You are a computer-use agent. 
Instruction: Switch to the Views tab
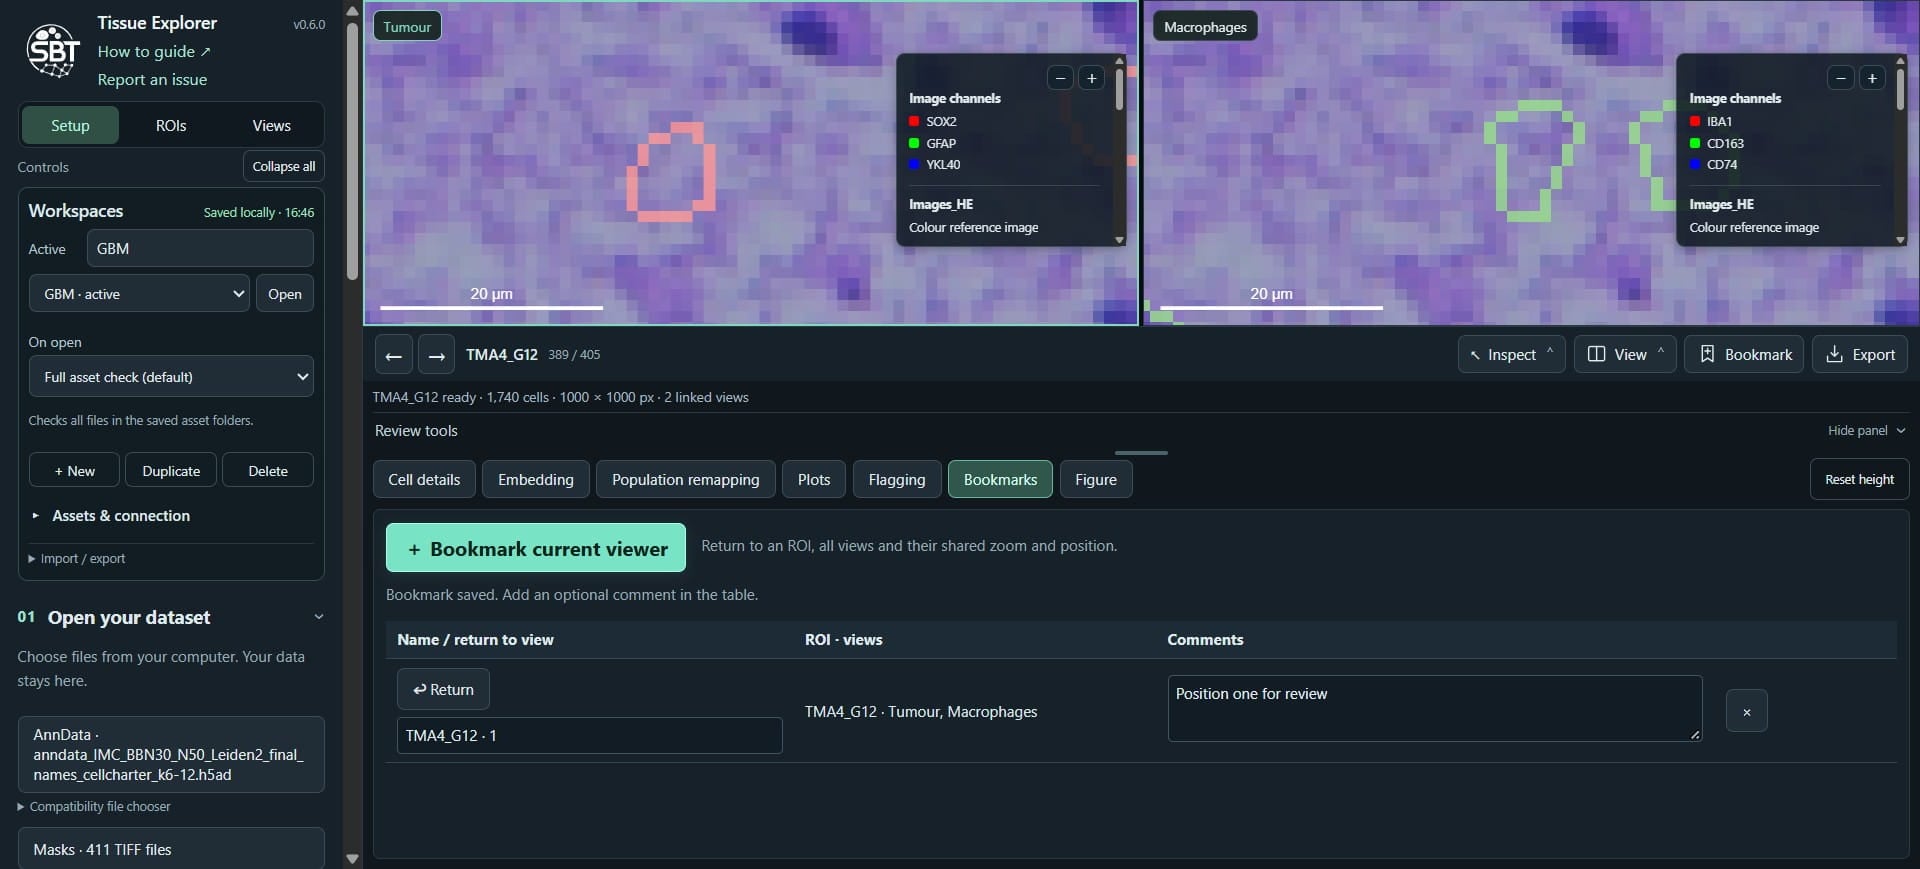coord(271,125)
